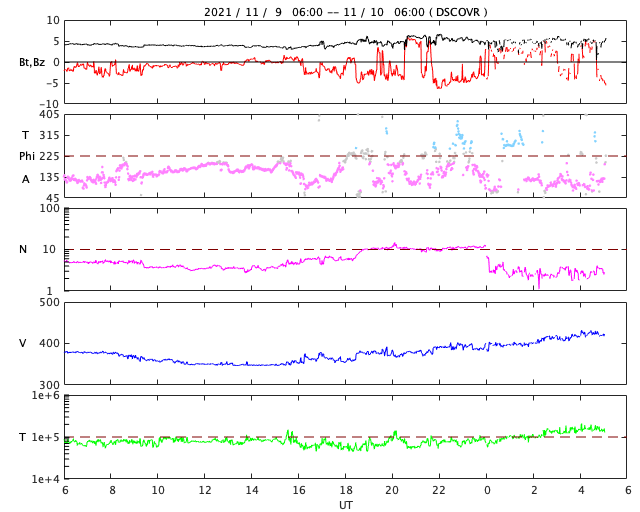Click the '1e+5' temperature tick label
Viewport: 640px width, 512px height.
(45, 437)
